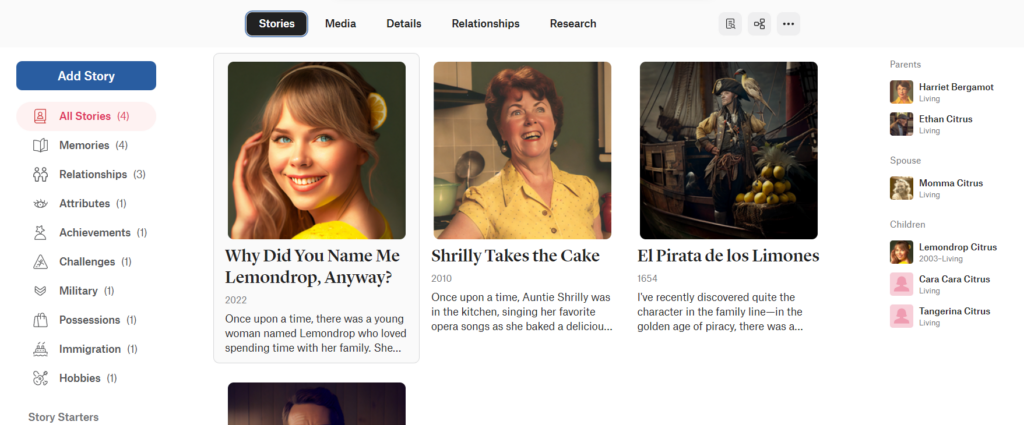Viewport: 1024px width, 425px height.
Task: Click the Attributes eye icon
Action: pos(40,204)
